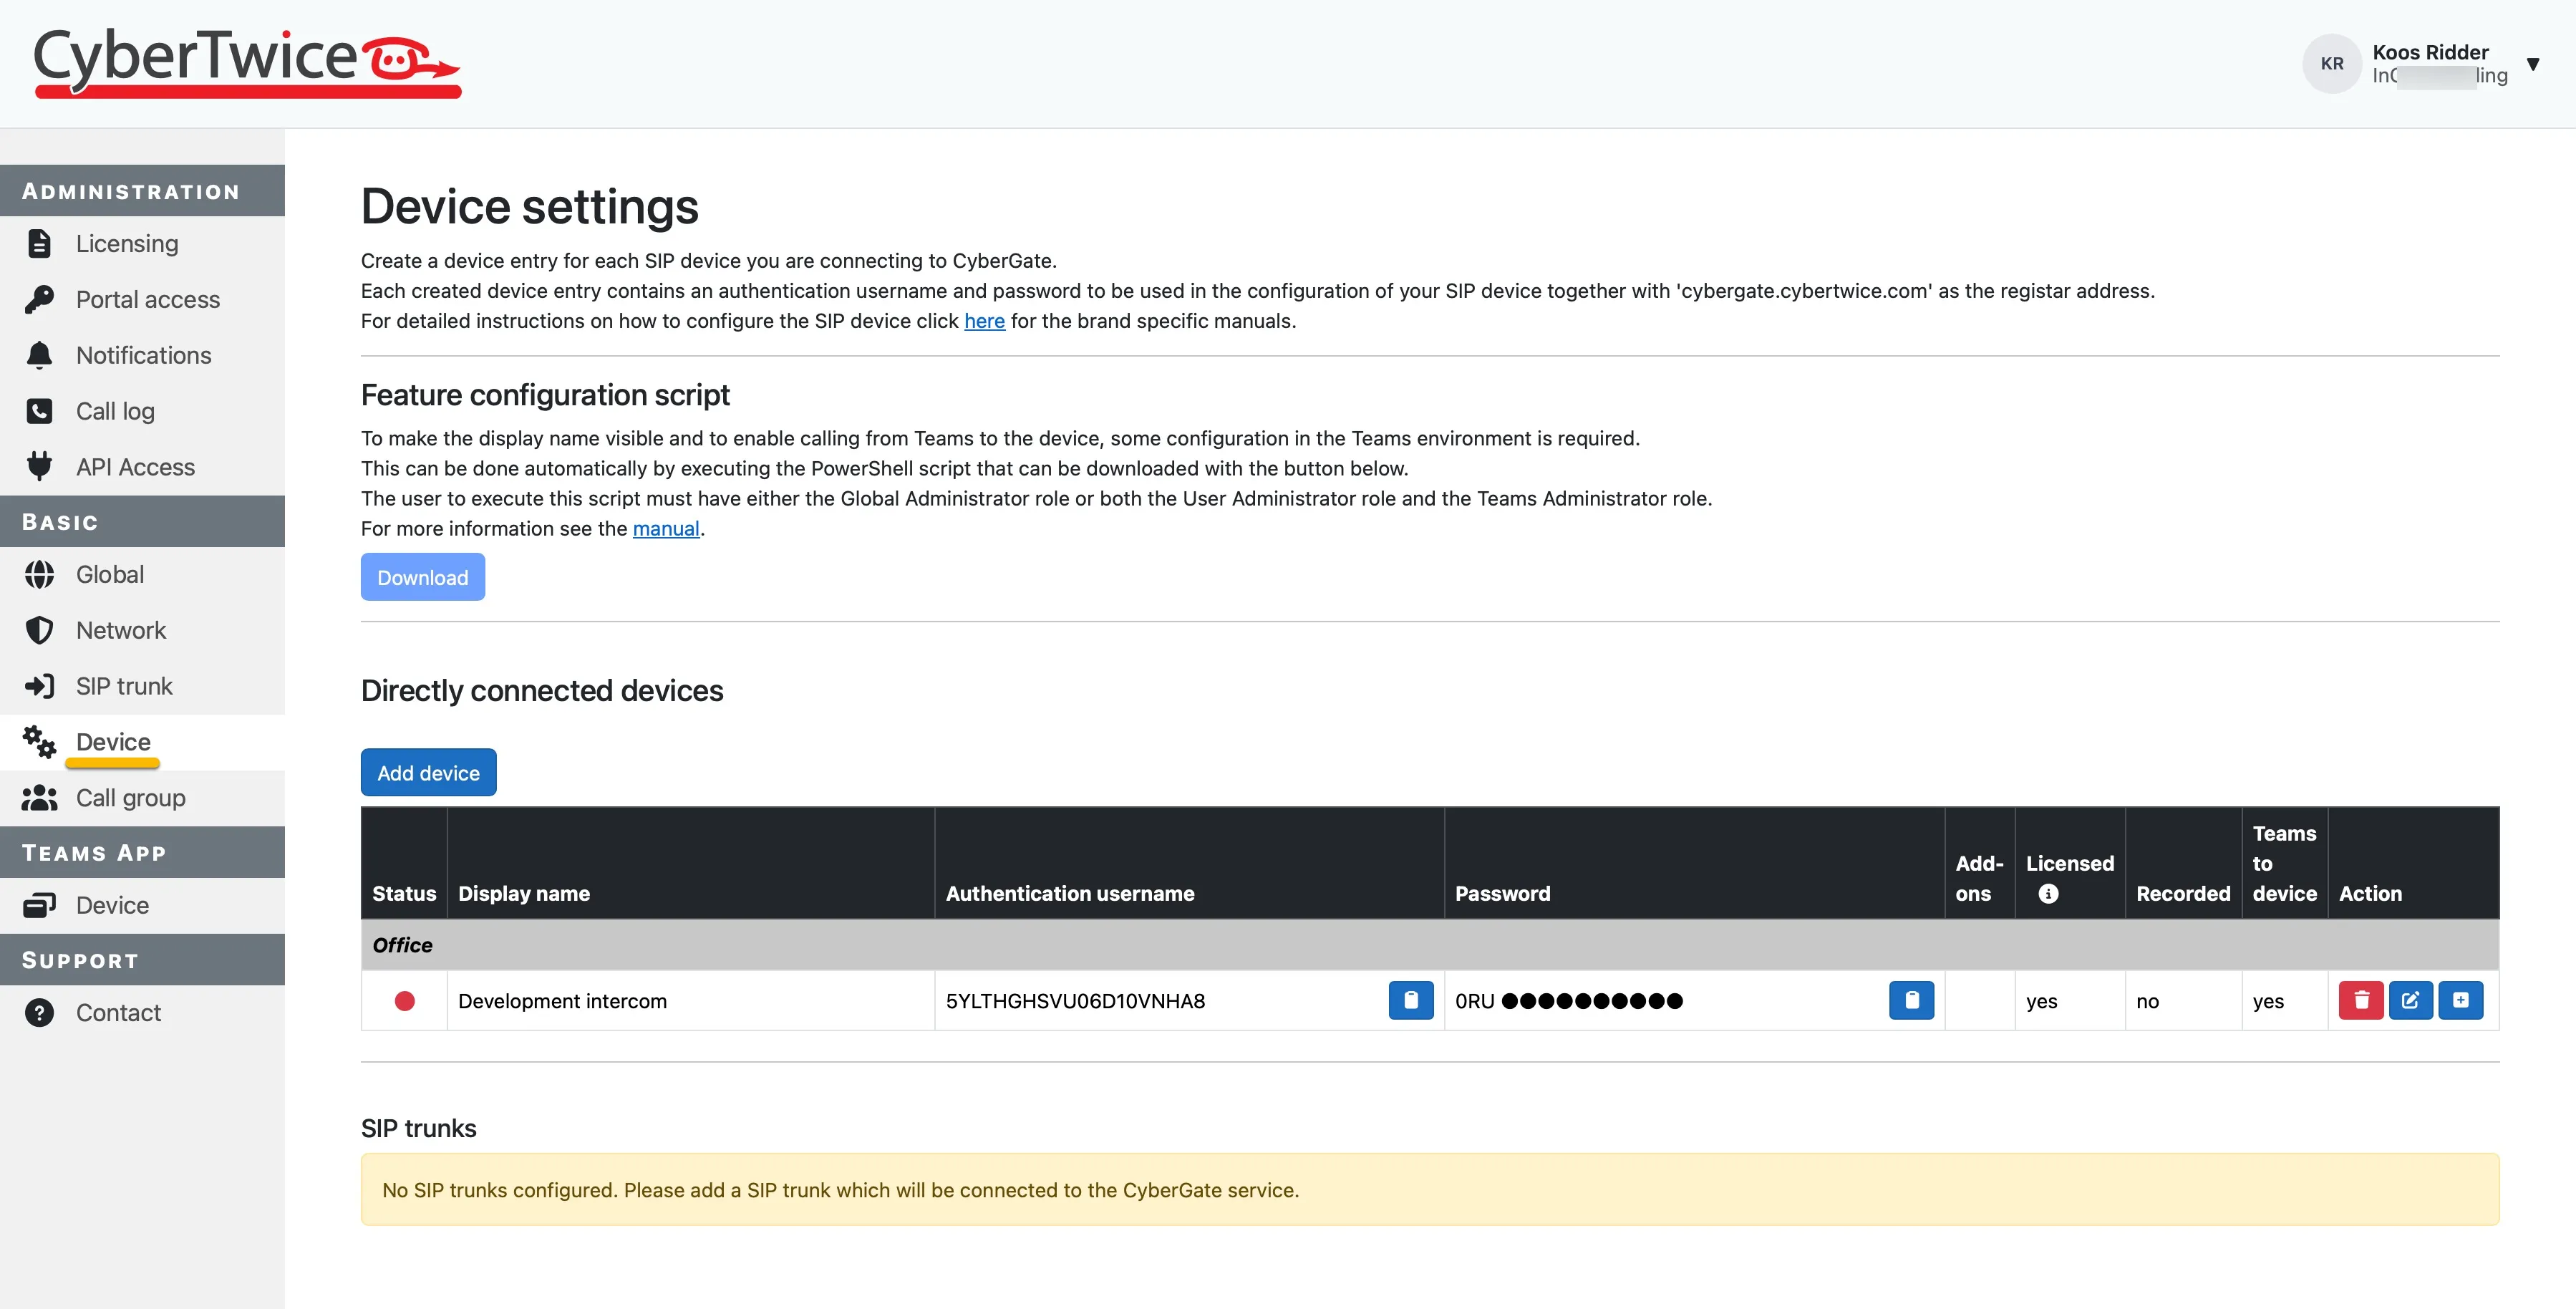
Task: Copy the device password to clipboard
Action: (x=1911, y=1000)
